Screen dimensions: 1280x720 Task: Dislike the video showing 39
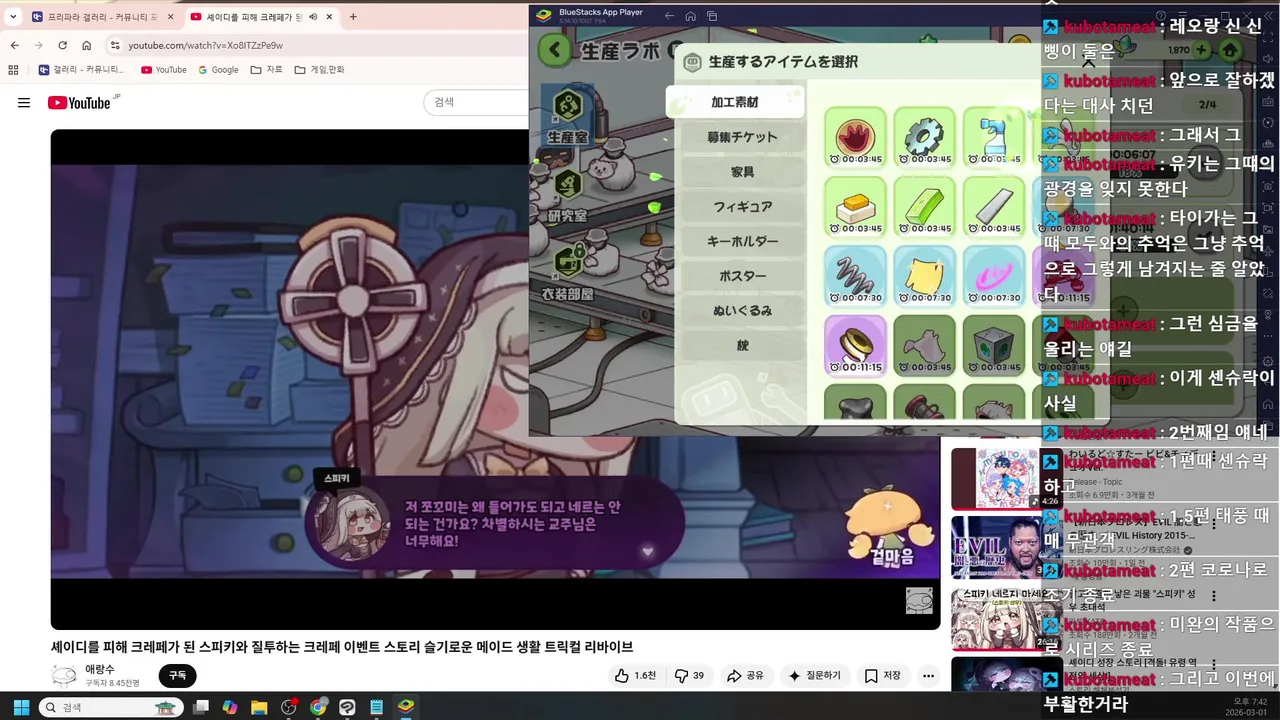(690, 676)
